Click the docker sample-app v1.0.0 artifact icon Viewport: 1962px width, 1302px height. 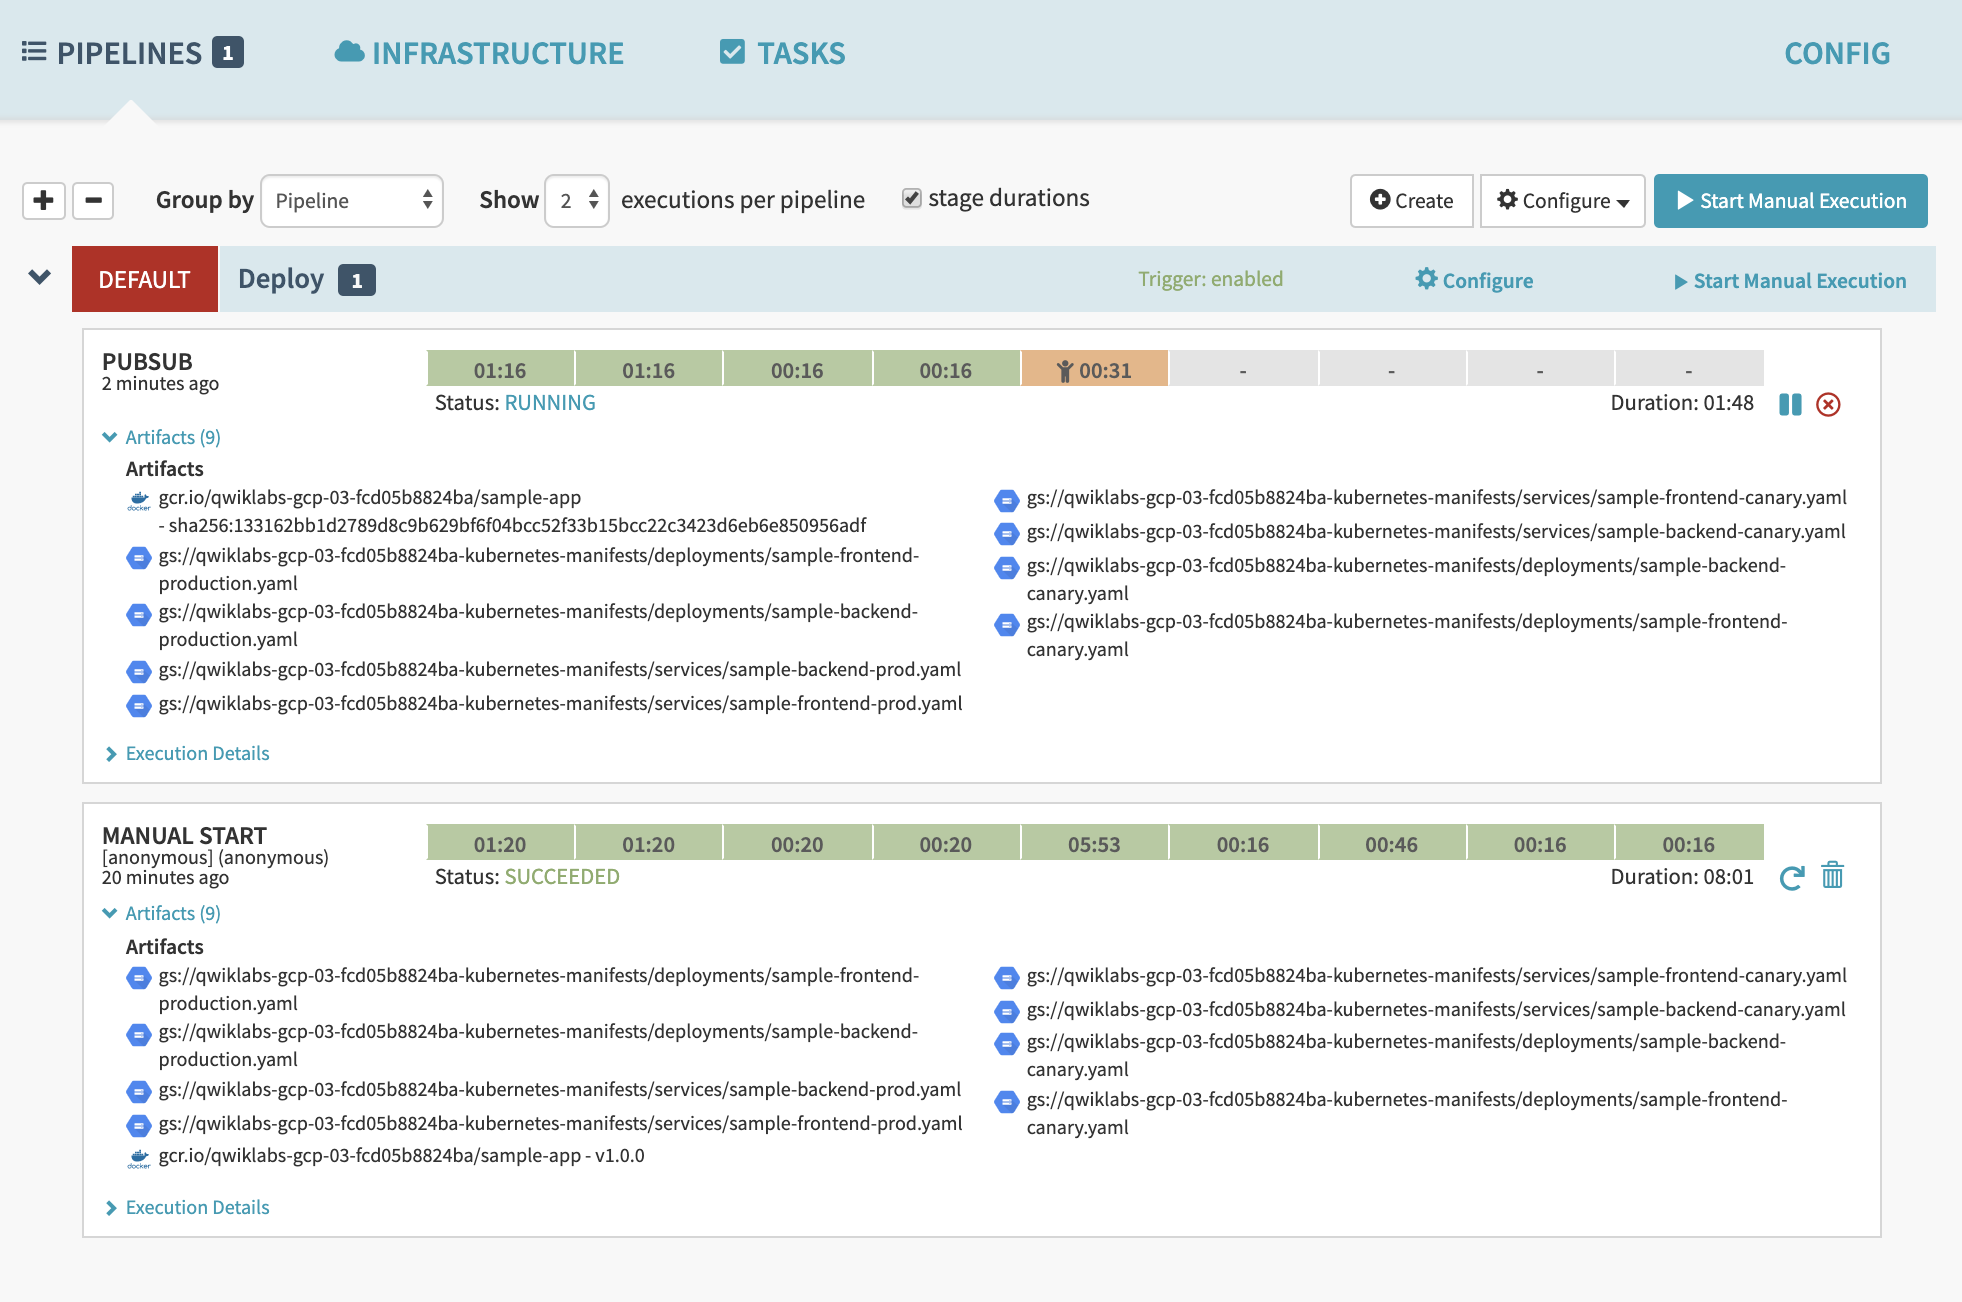pyautogui.click(x=139, y=1157)
